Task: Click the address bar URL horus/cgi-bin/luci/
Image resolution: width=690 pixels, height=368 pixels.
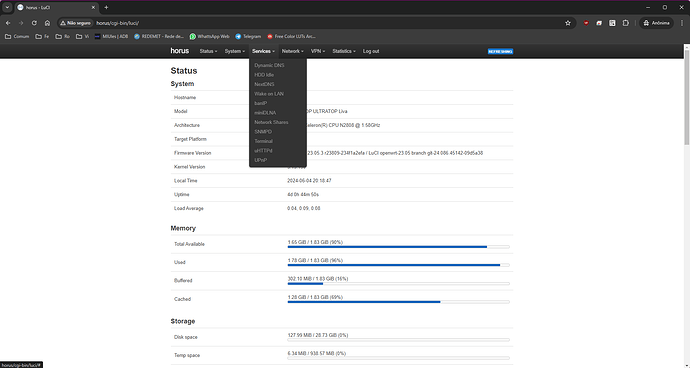Action: point(117,23)
